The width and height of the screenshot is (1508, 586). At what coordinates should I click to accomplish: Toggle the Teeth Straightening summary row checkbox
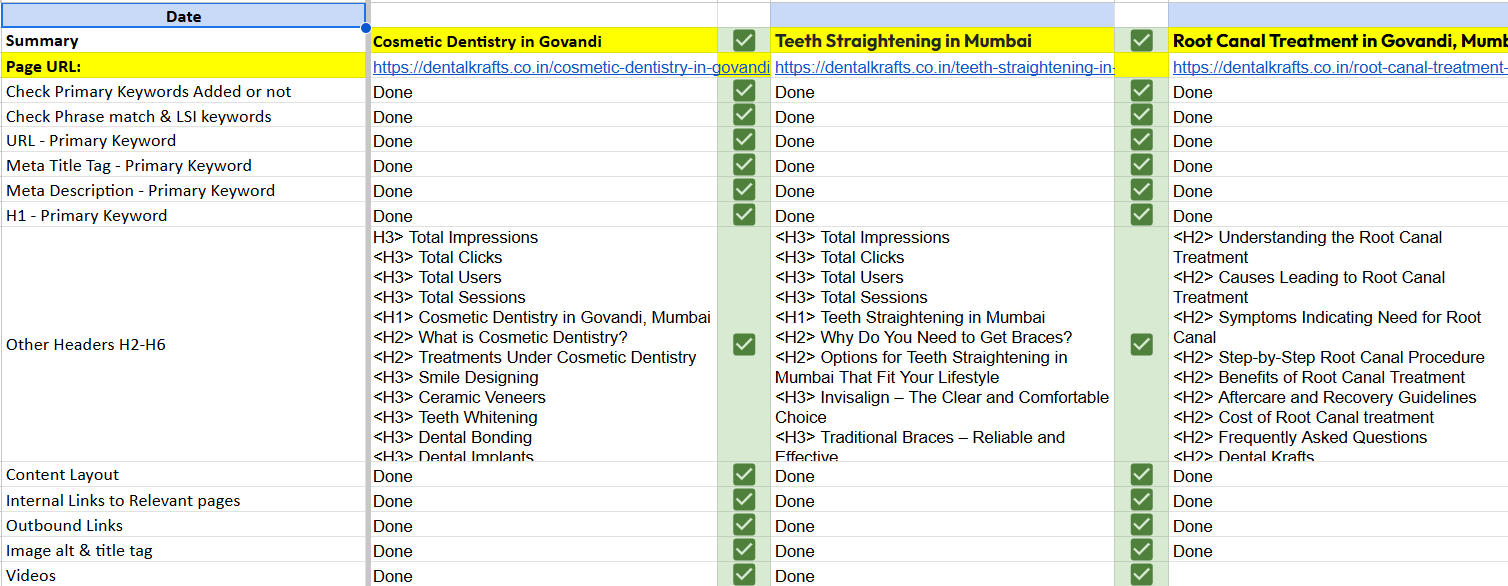pyautogui.click(x=1141, y=40)
